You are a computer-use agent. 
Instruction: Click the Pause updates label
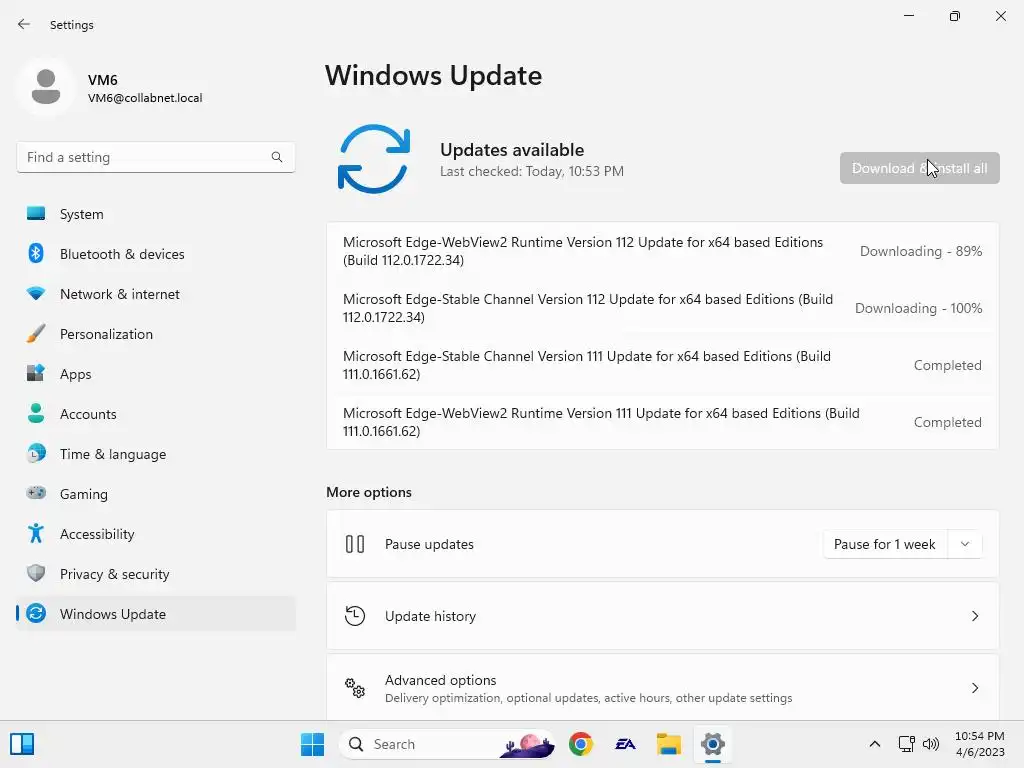point(429,544)
